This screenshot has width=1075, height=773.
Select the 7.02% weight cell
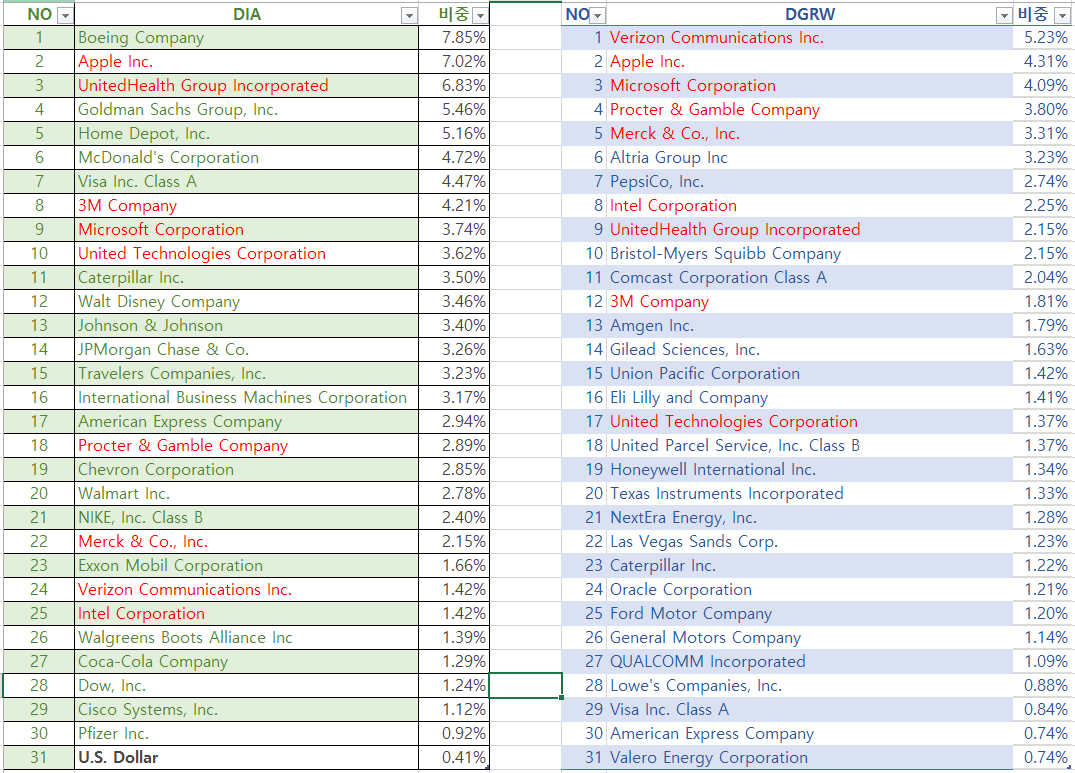coord(454,62)
